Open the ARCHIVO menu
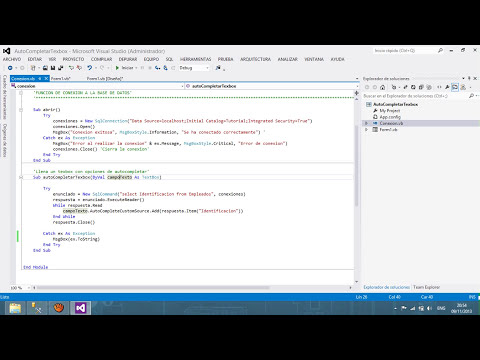 12,59
